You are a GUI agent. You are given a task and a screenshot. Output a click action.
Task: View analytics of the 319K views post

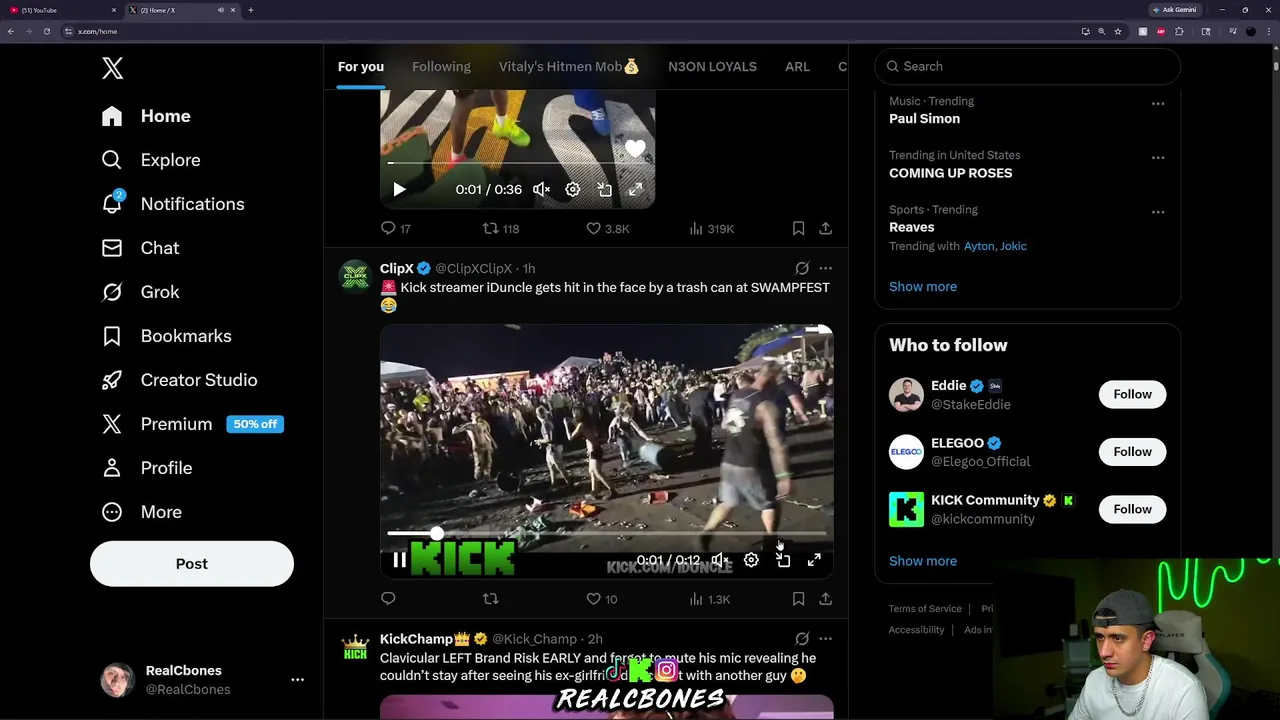[712, 228]
